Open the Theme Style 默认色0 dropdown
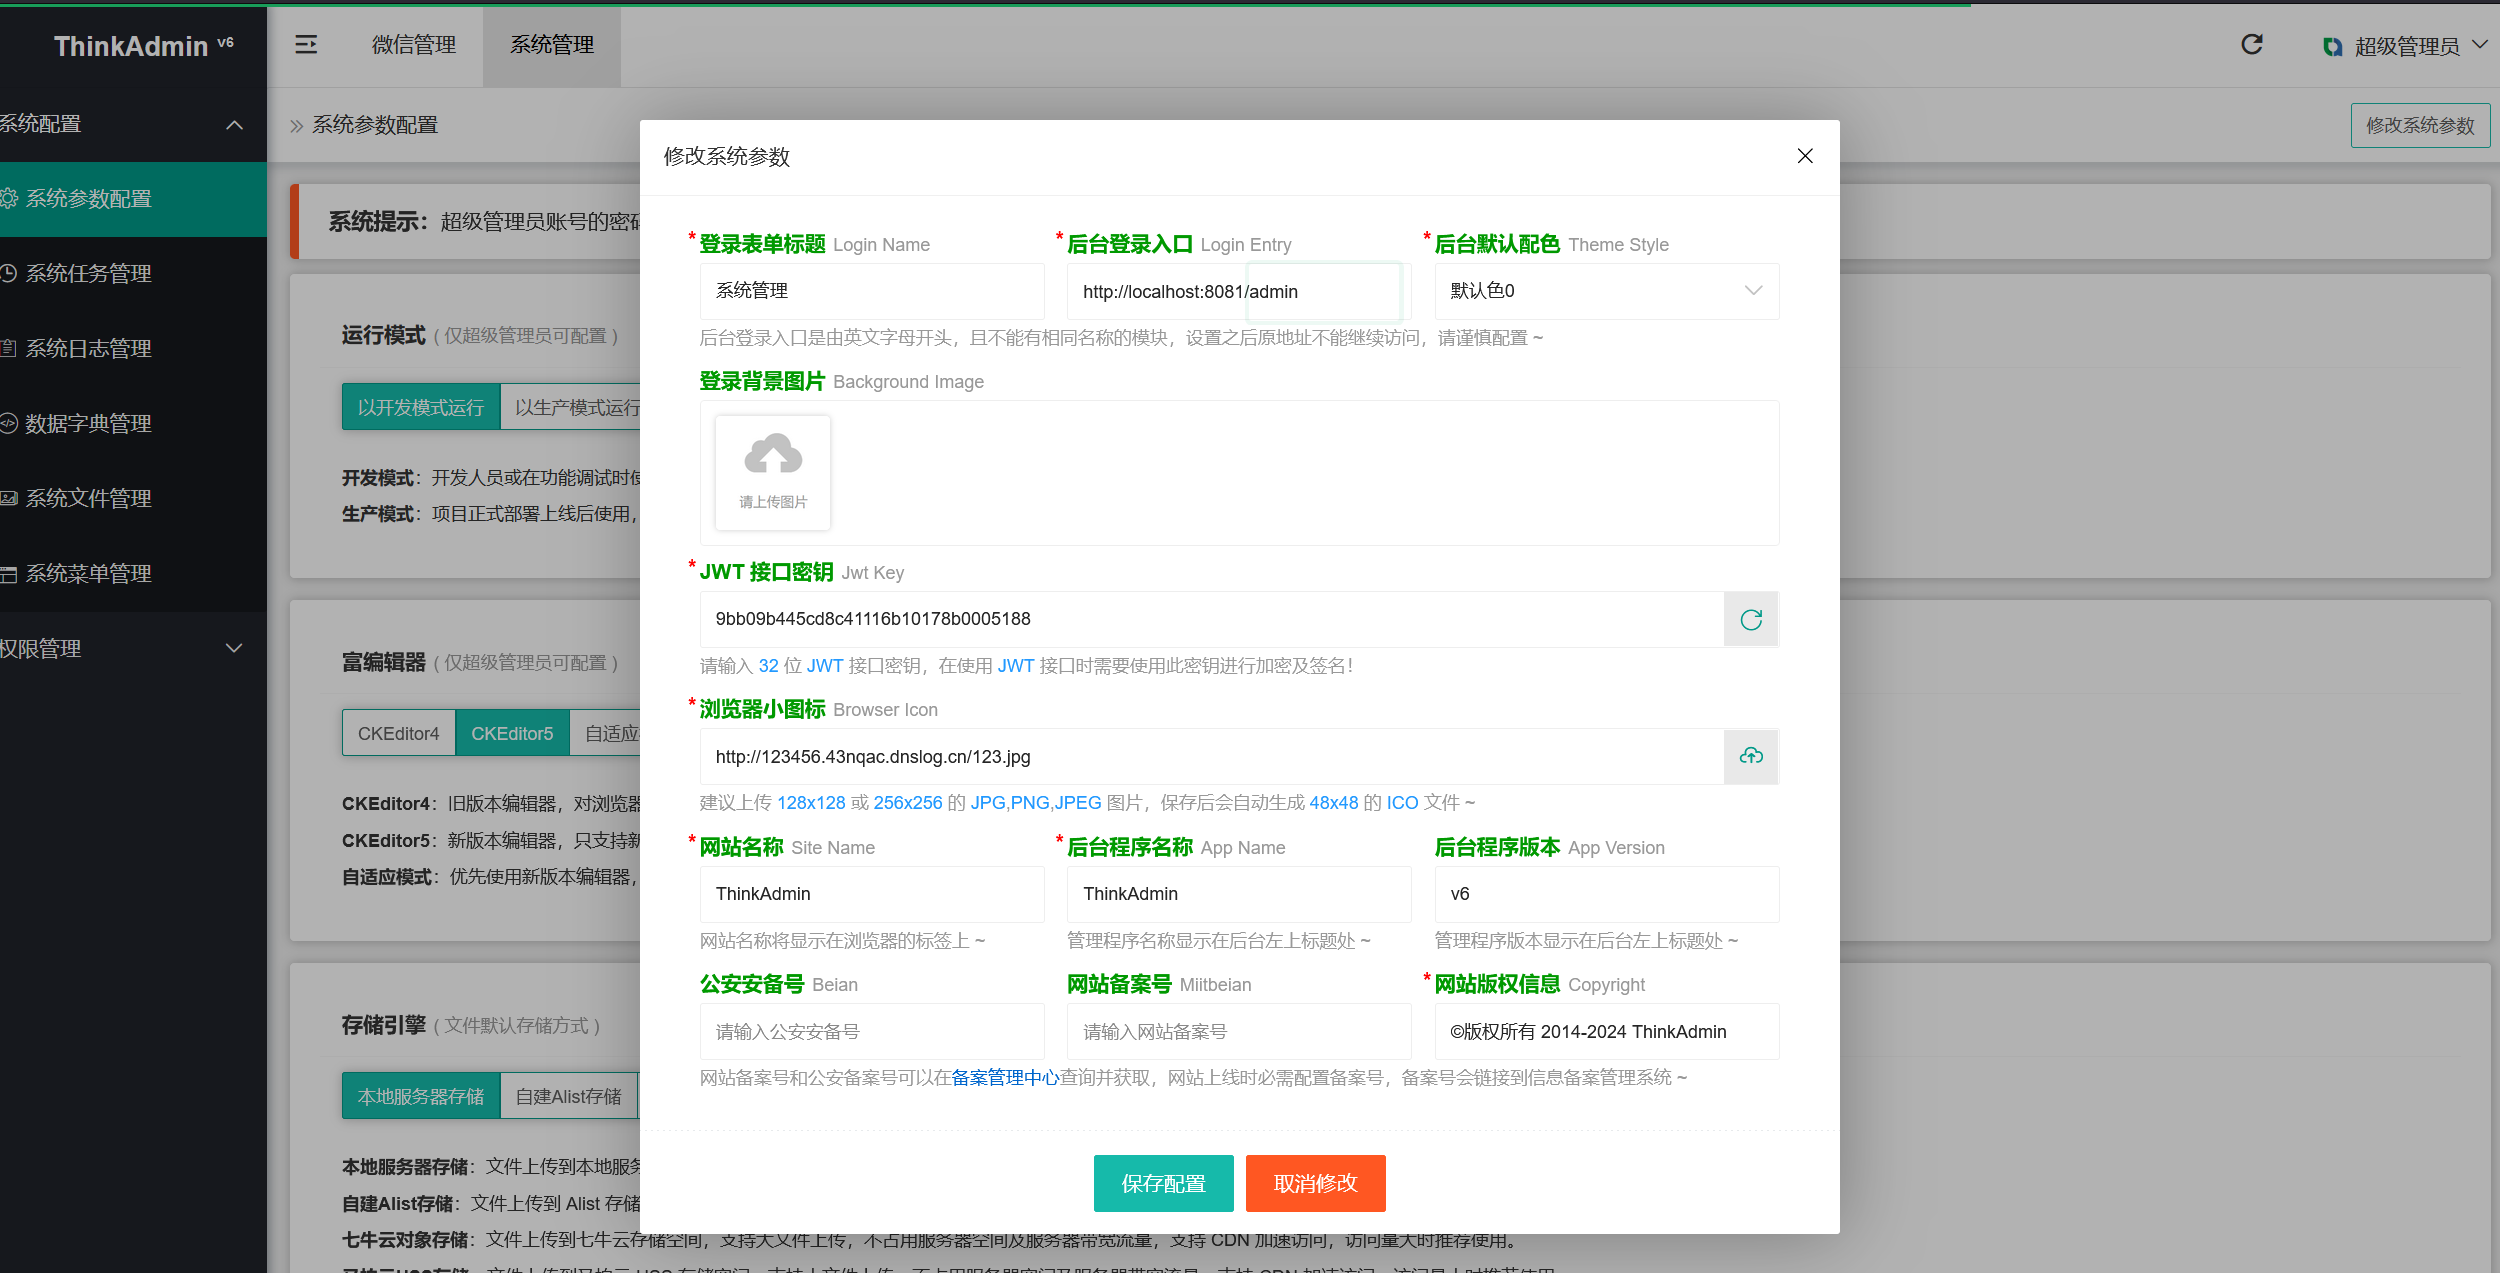Image resolution: width=2500 pixels, height=1273 pixels. 1606,291
